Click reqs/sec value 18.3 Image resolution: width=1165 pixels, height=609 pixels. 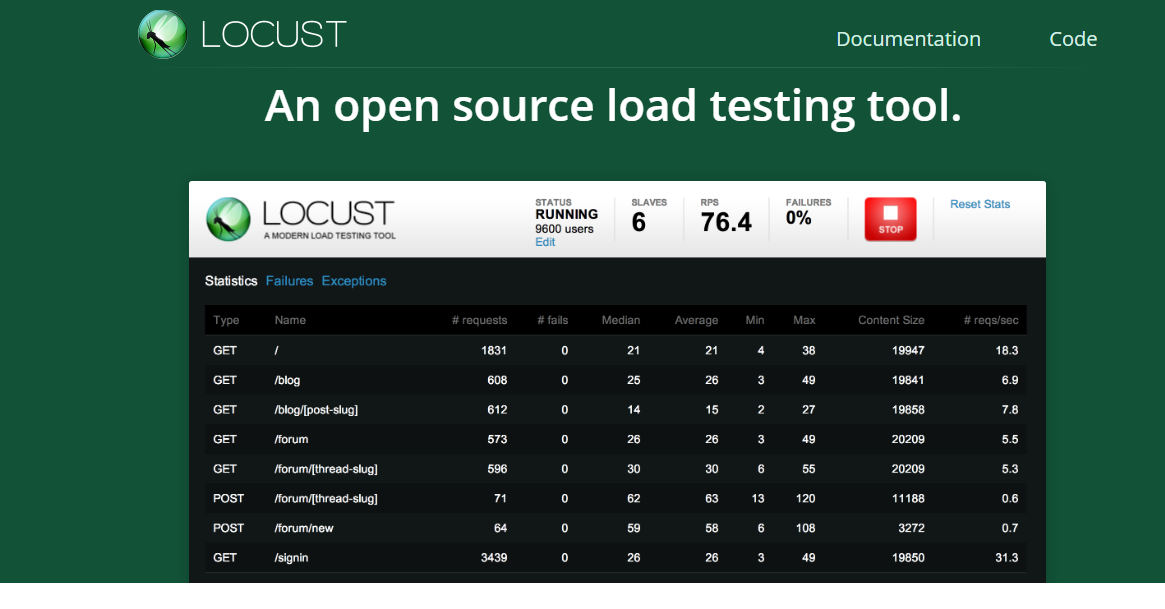[x=1007, y=351]
